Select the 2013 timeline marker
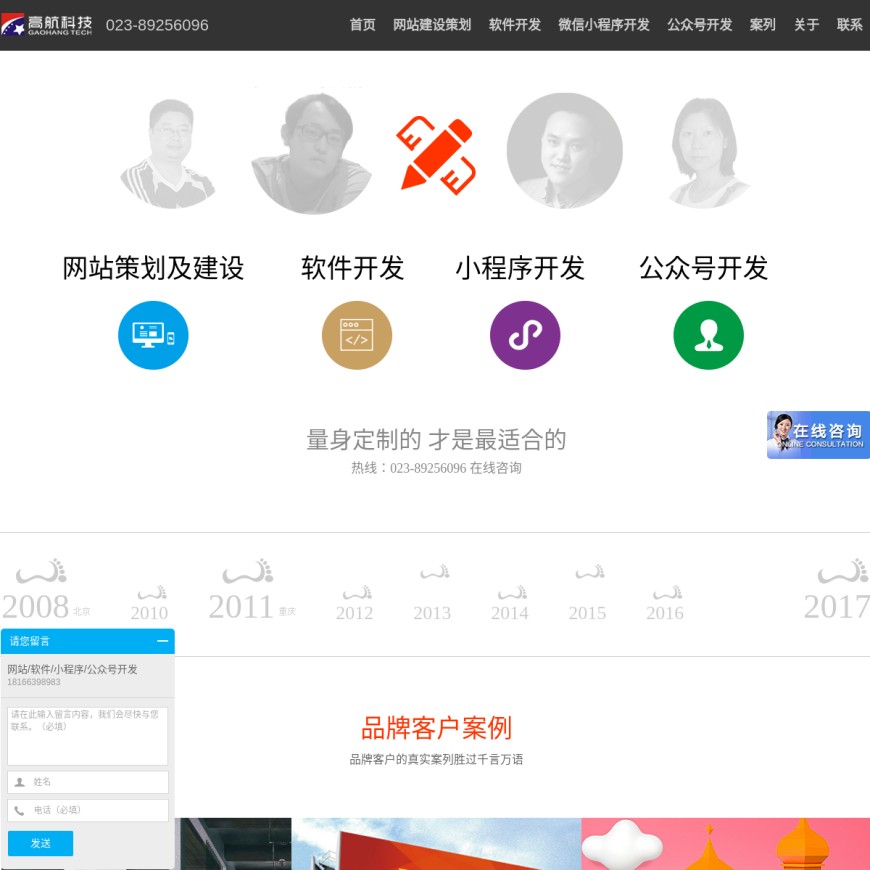The width and height of the screenshot is (870, 870). [432, 594]
